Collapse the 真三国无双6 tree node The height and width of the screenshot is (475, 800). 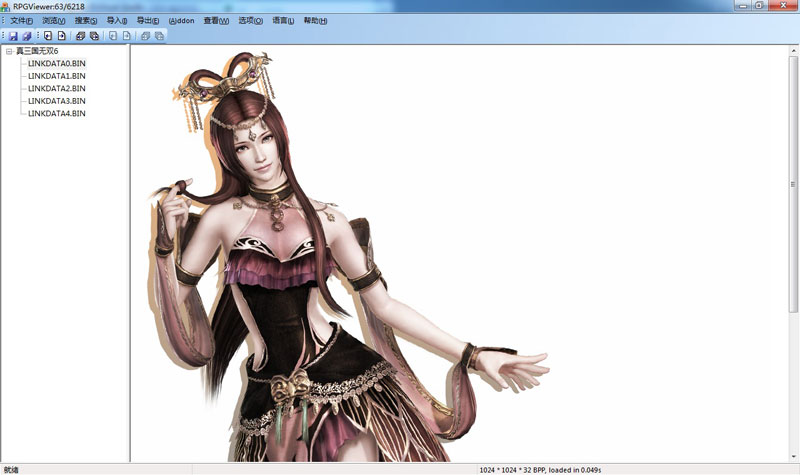tap(8, 51)
